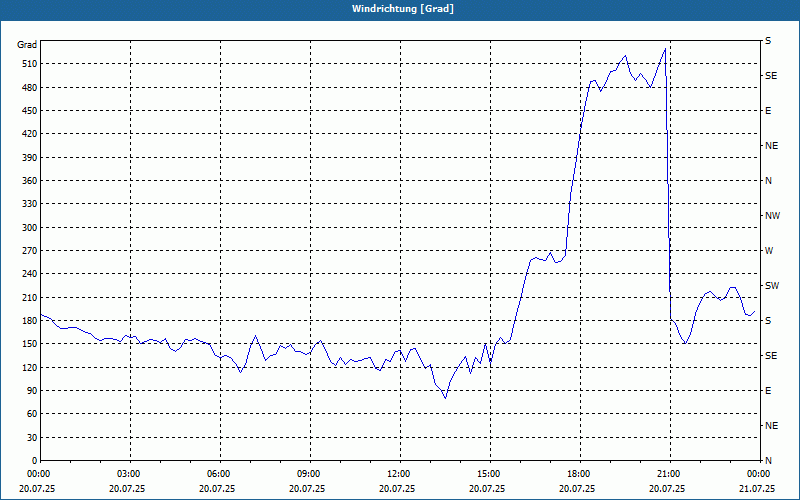Click the "E" compass label level with 90

768,391
